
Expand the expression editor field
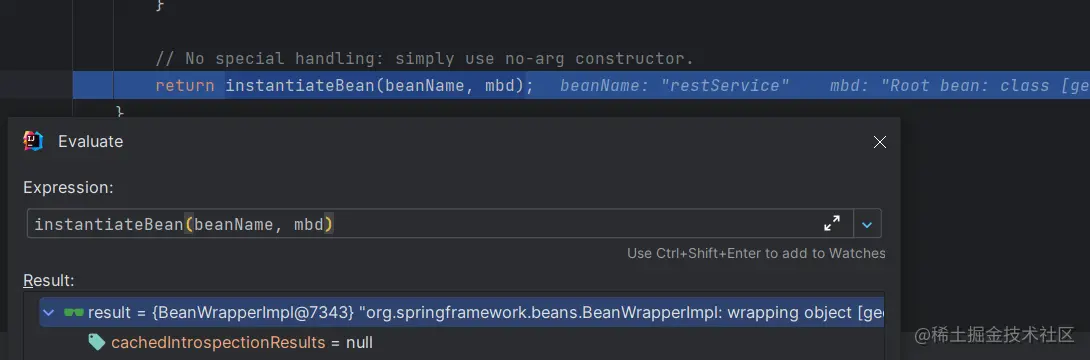(x=831, y=224)
